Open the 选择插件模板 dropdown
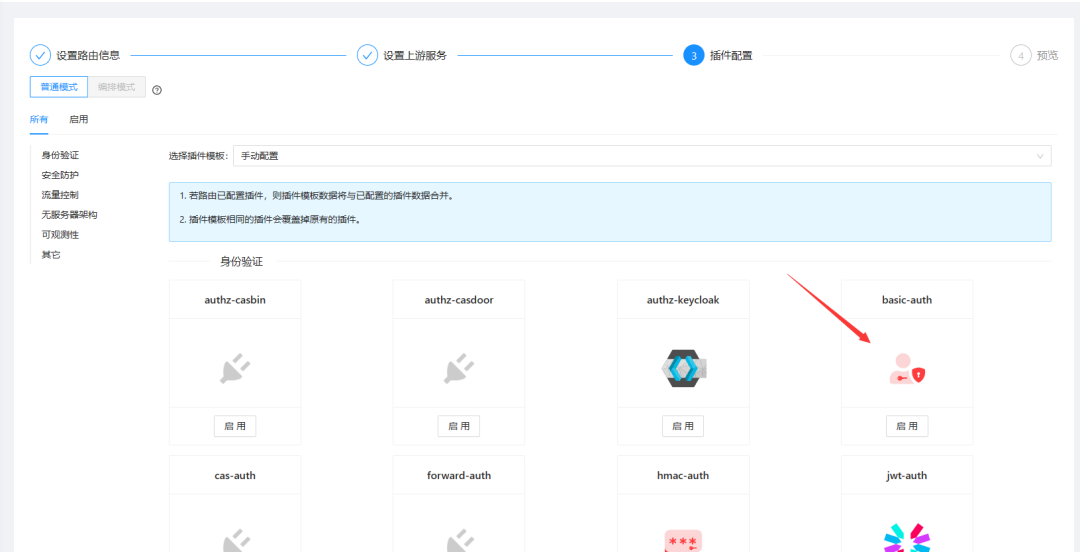This screenshot has height=552, width=1080. (x=643, y=156)
